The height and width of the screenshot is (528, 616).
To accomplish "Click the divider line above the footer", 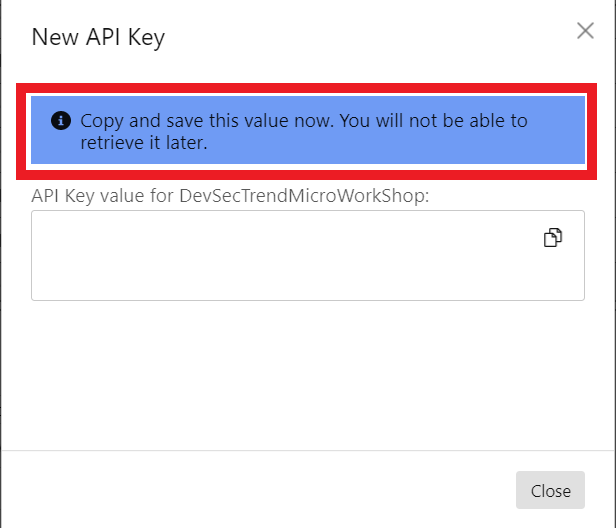I will click(x=308, y=450).
